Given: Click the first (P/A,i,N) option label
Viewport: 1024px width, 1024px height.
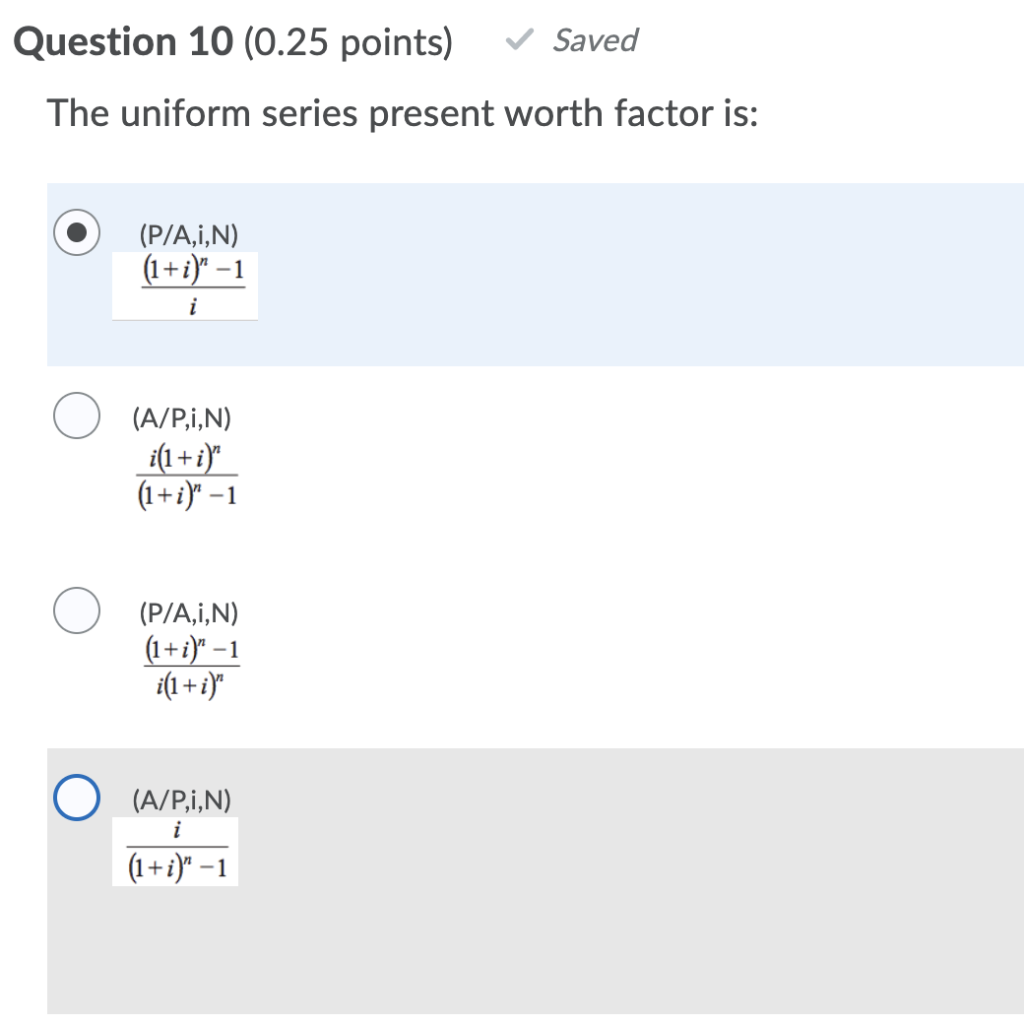Looking at the screenshot, I should click(185, 233).
